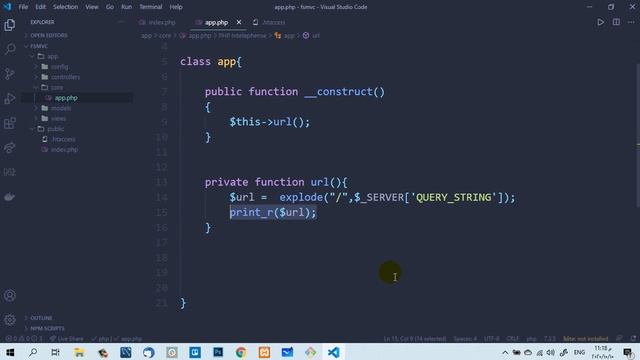Image resolution: width=640 pixels, height=360 pixels.
Task: Open Photoshop from the taskbar
Action: point(218,352)
